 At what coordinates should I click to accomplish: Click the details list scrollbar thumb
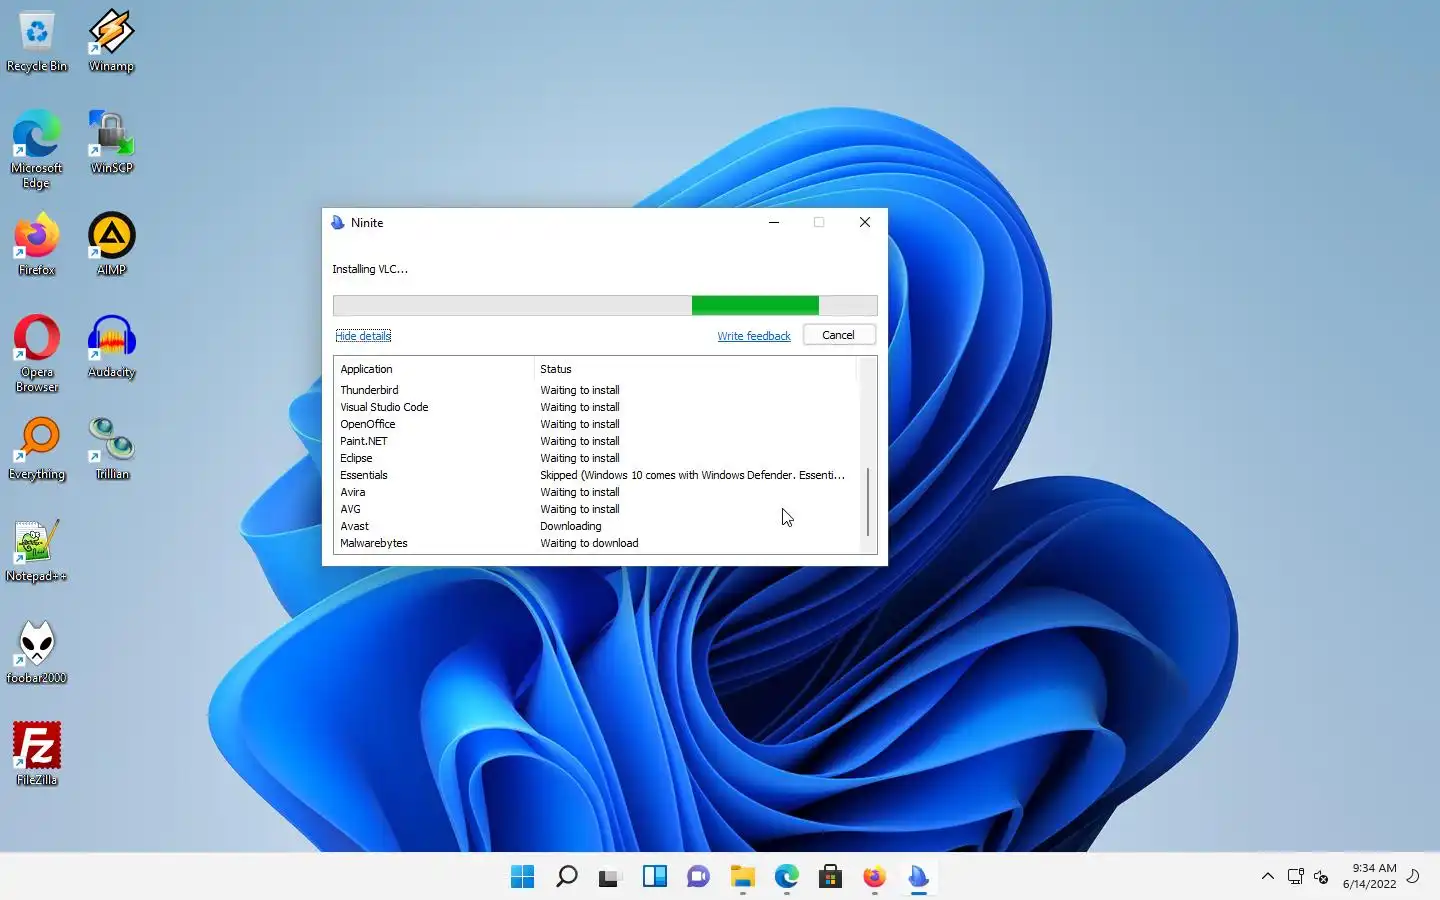click(868, 502)
